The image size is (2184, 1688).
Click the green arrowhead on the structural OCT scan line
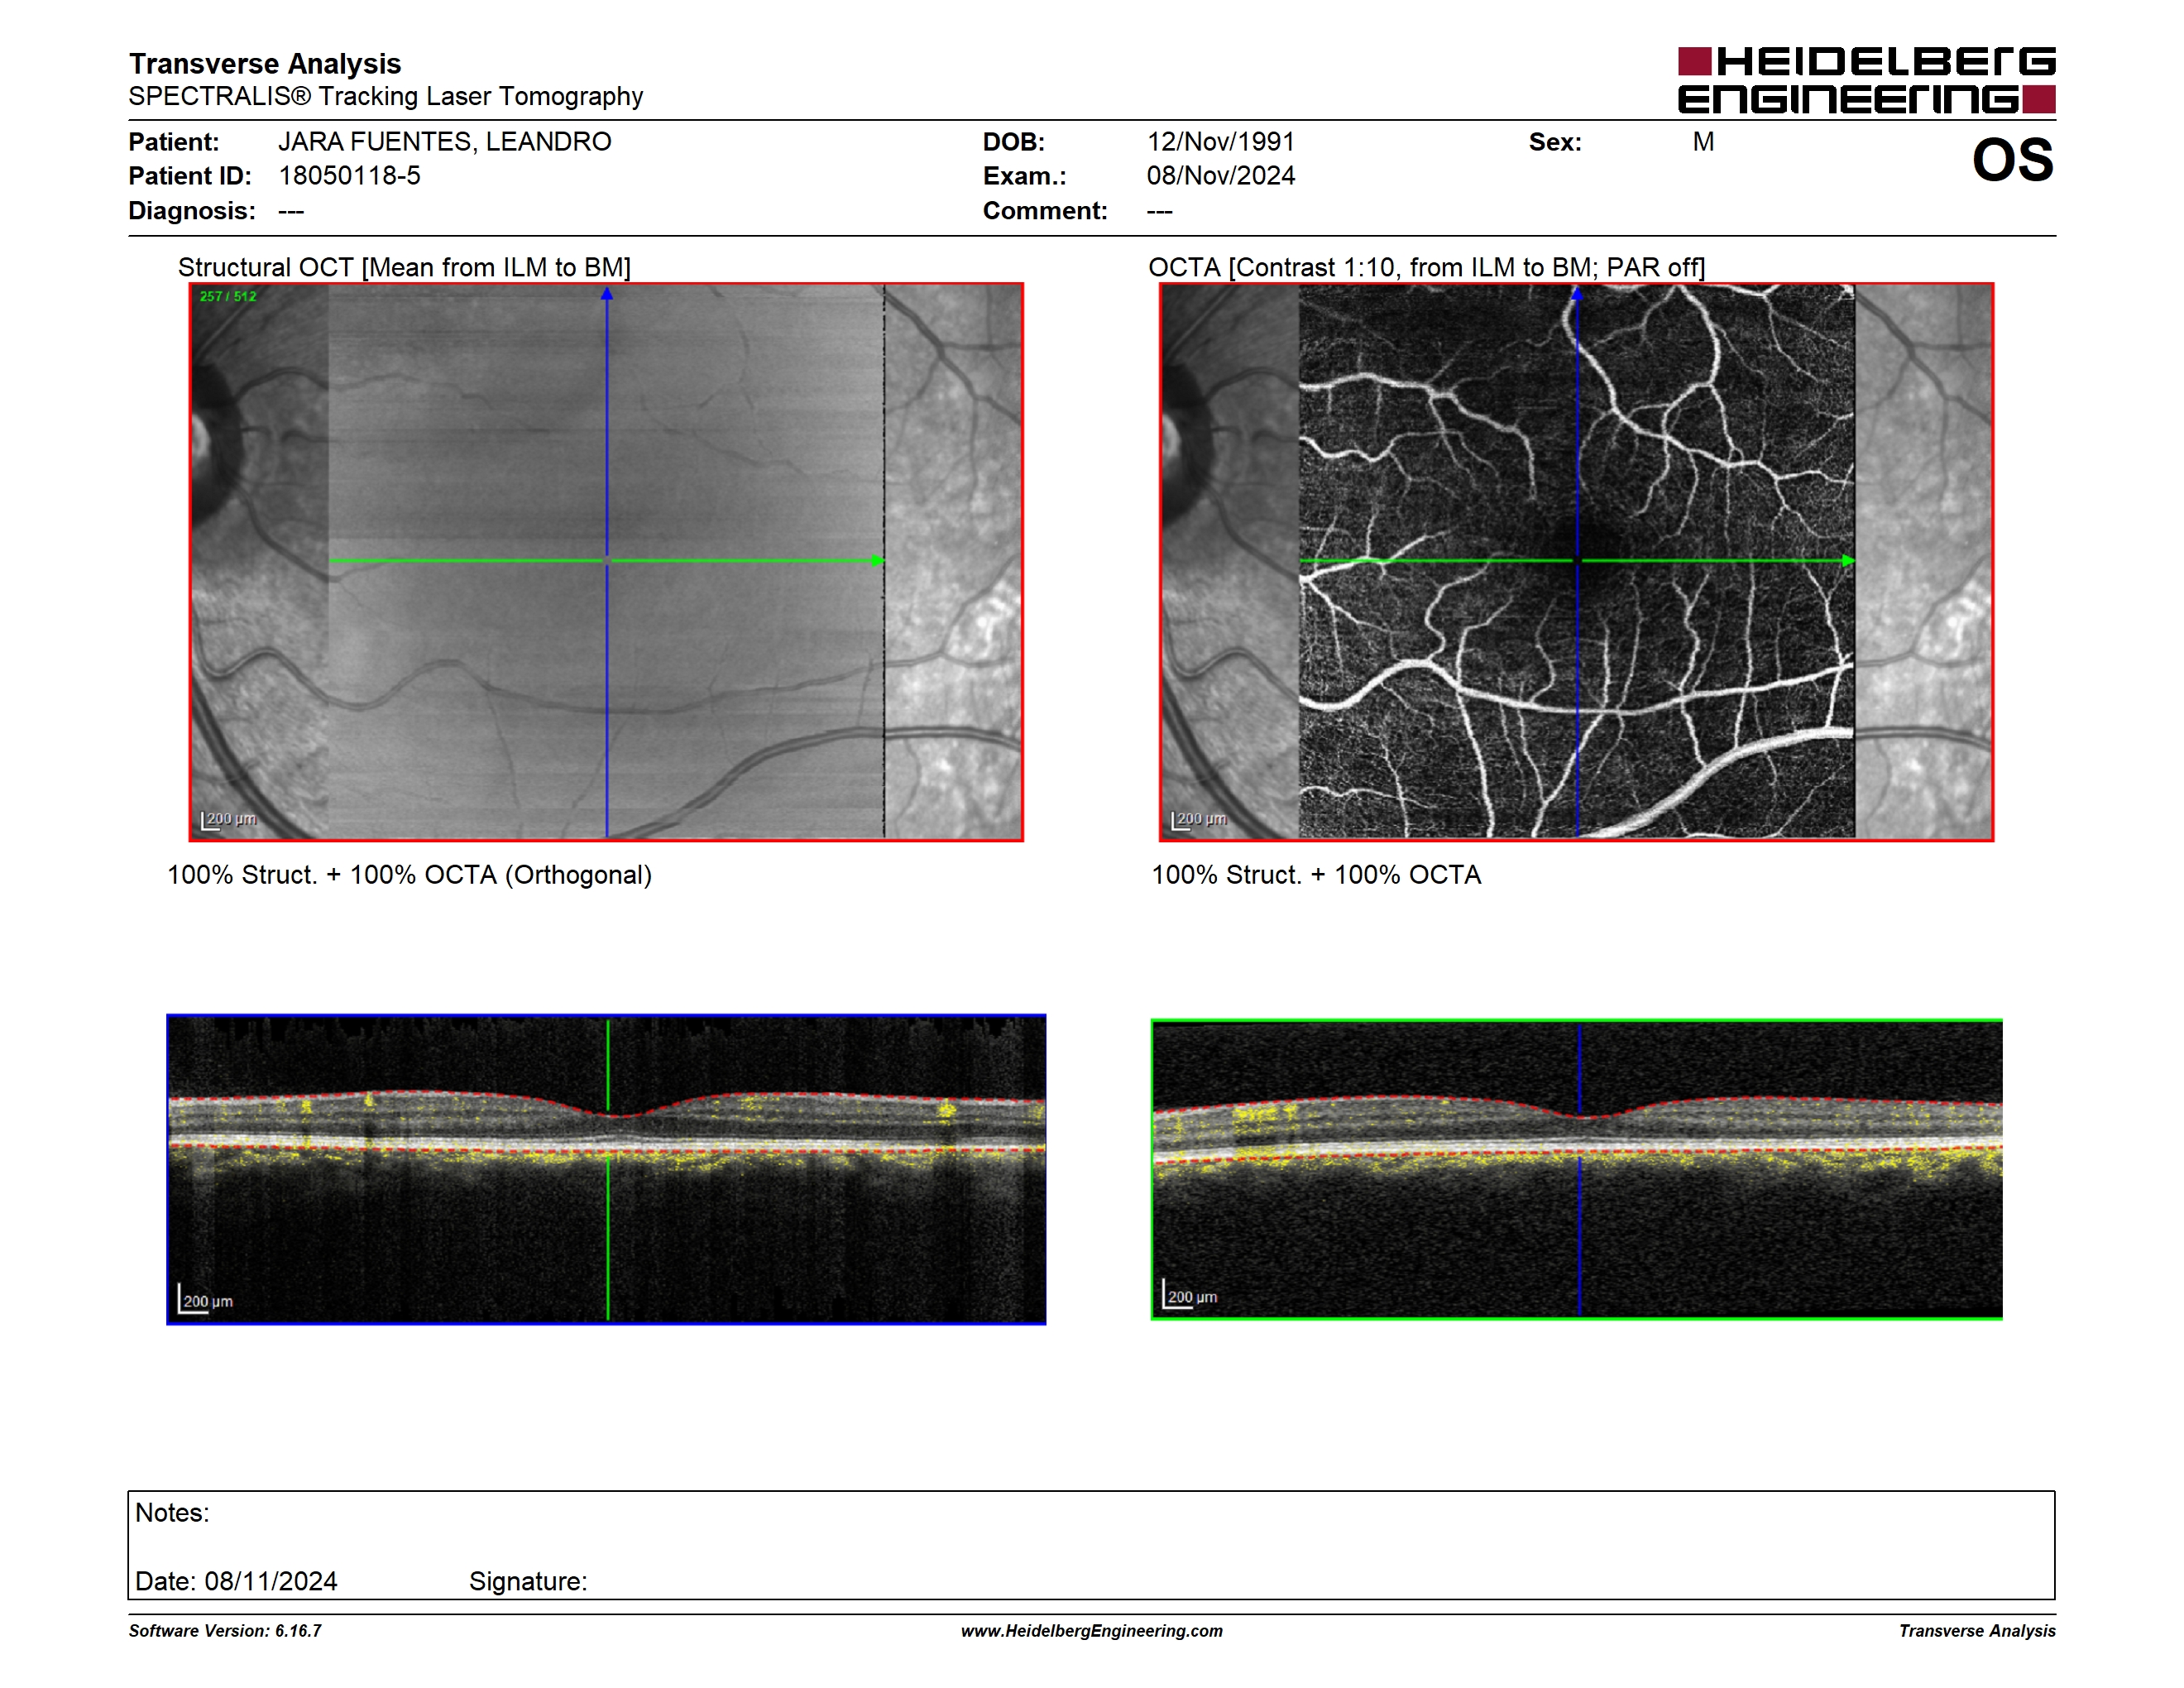tap(878, 561)
